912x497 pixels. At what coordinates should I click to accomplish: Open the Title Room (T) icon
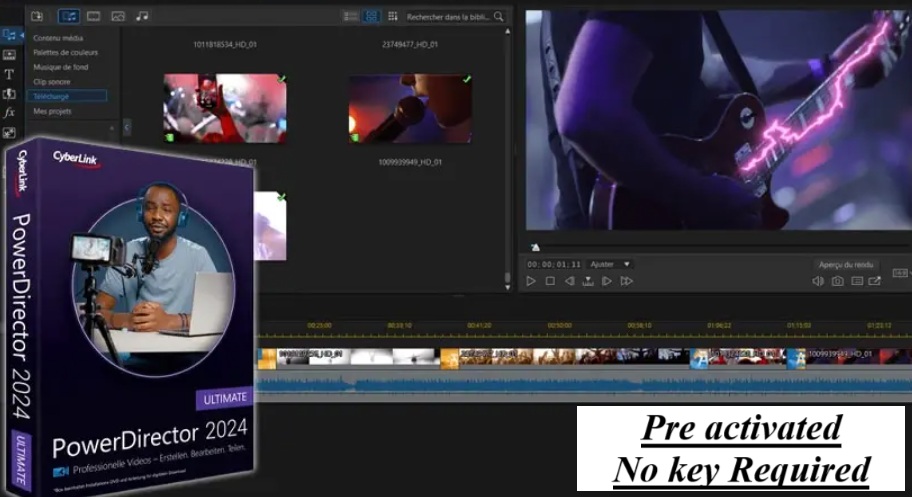point(9,74)
